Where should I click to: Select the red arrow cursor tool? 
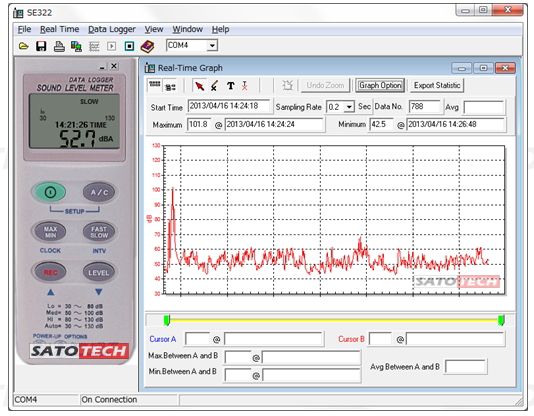[200, 86]
